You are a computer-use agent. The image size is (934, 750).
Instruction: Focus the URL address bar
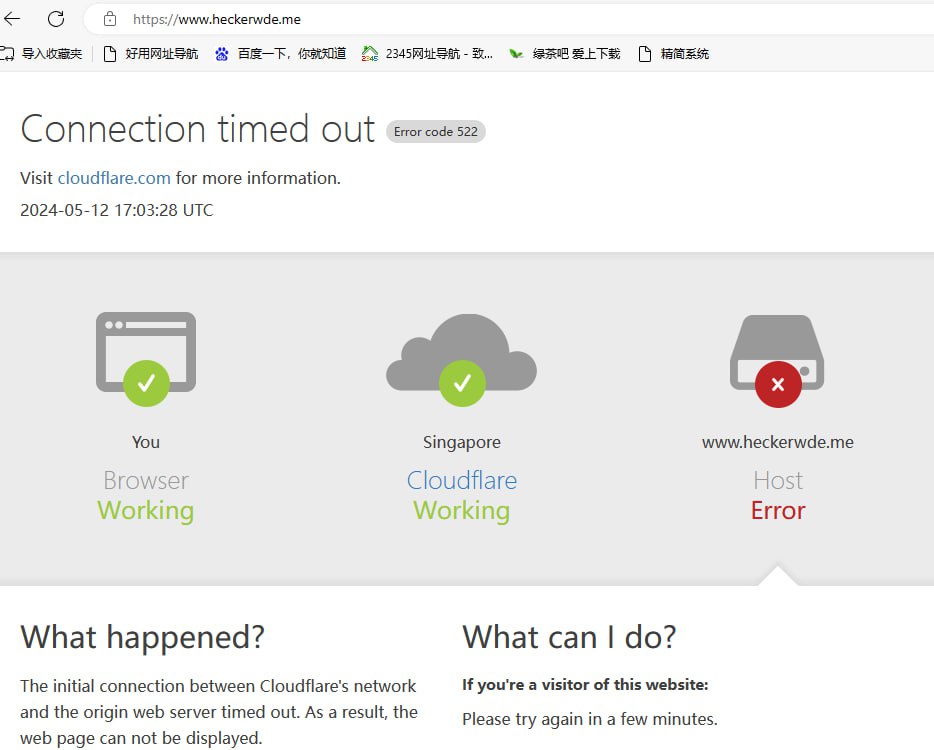click(509, 19)
